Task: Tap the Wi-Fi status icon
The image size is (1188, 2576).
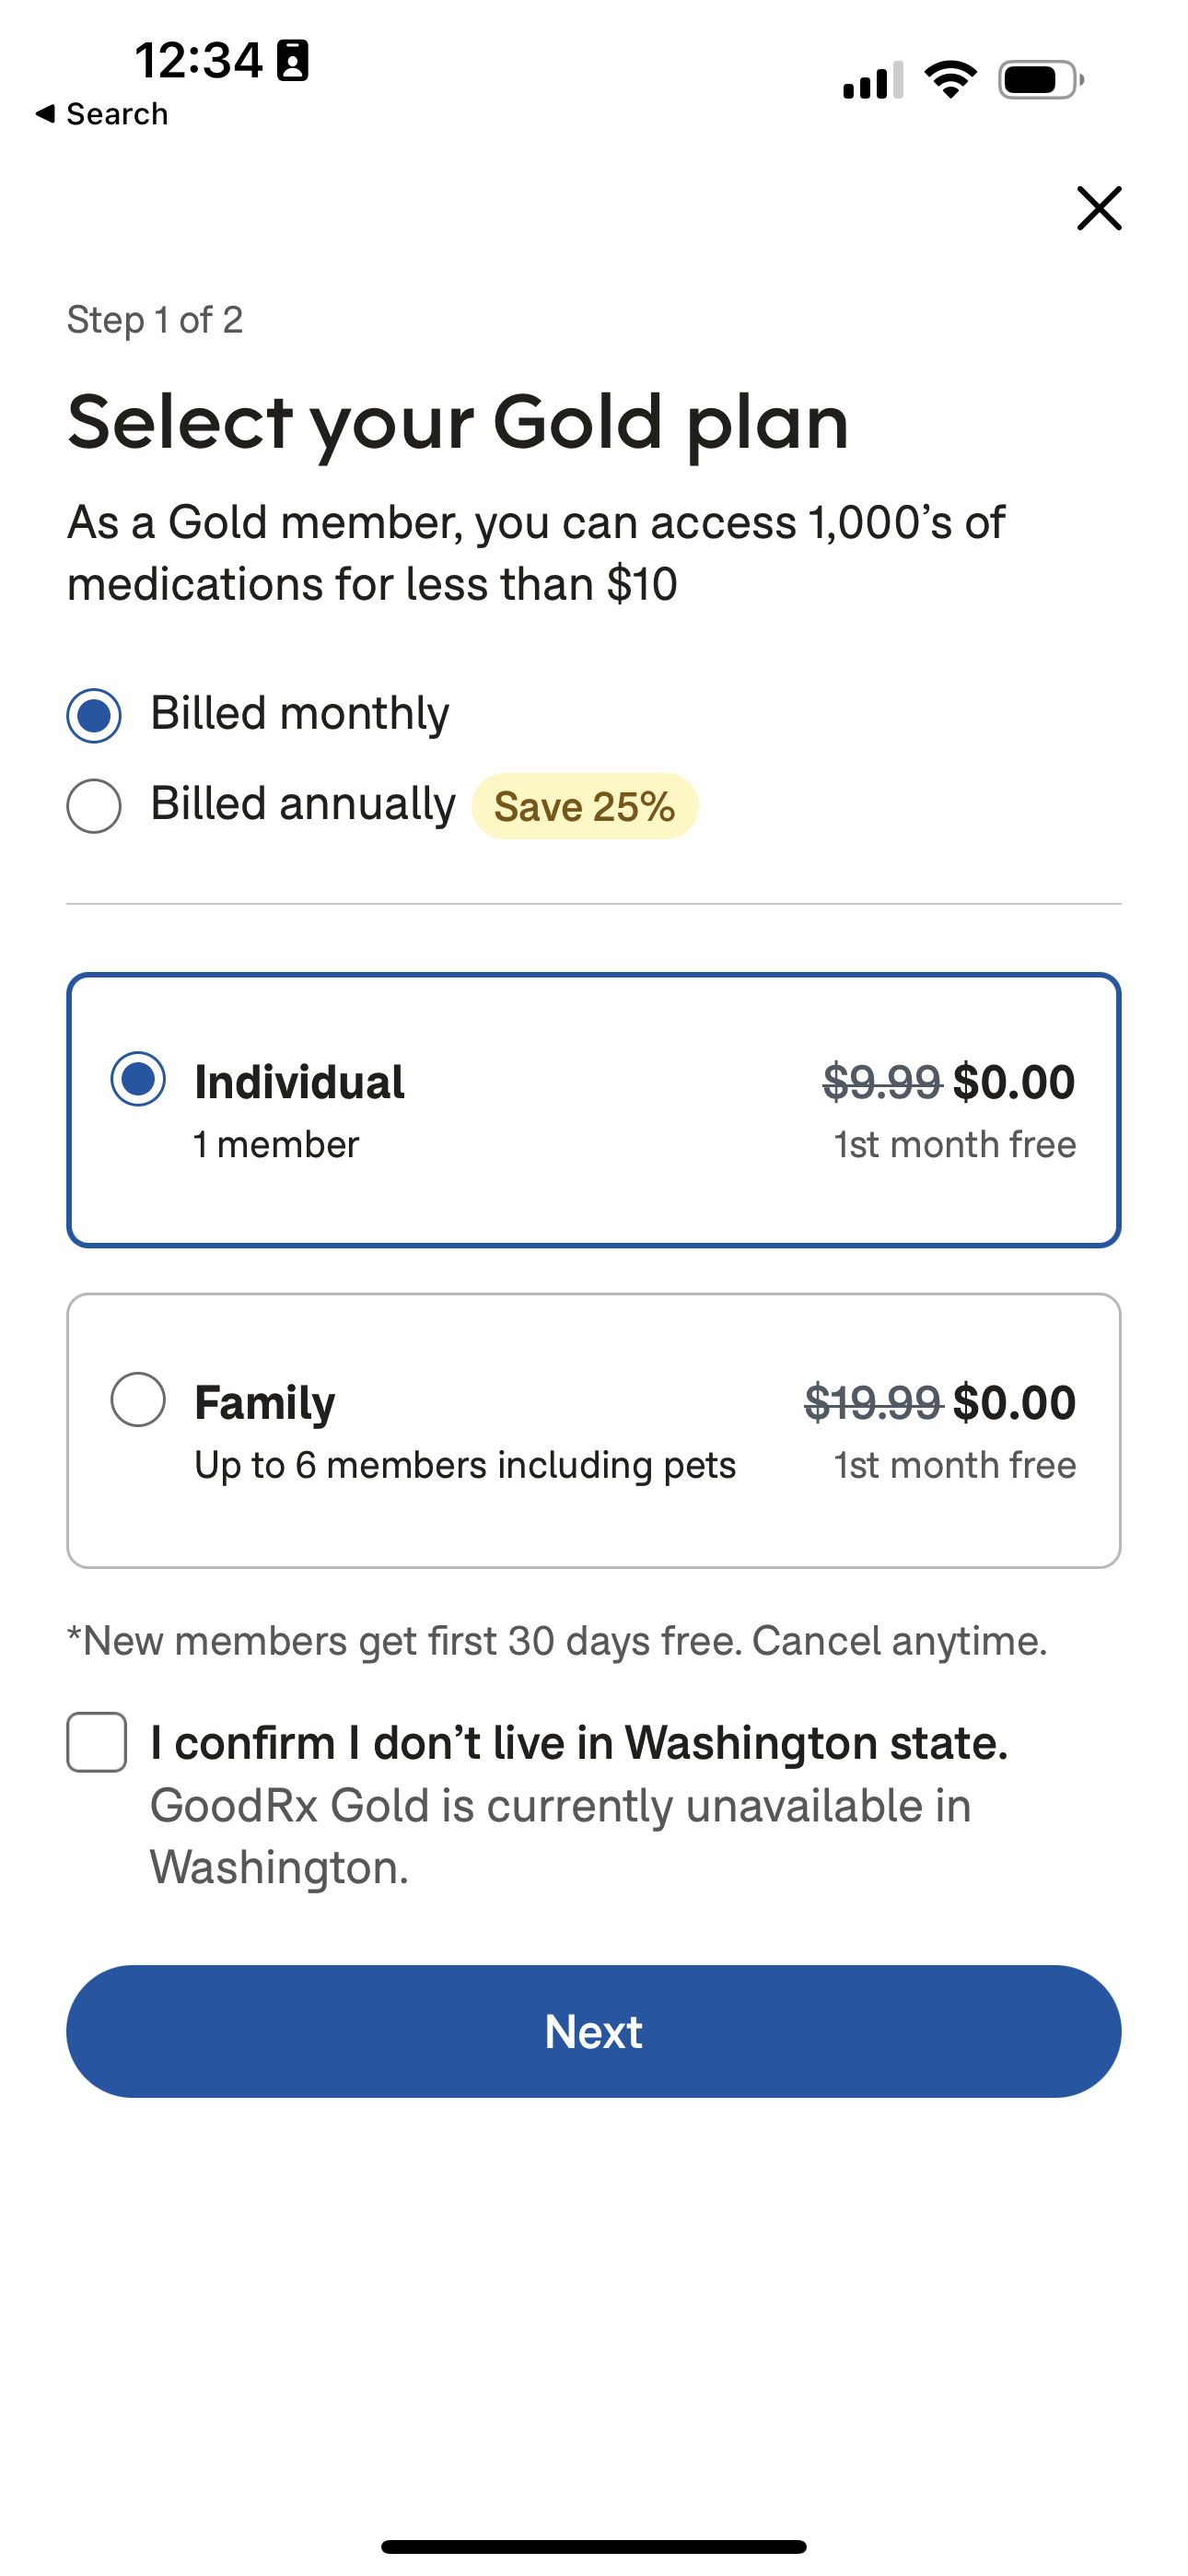Action: [x=949, y=80]
